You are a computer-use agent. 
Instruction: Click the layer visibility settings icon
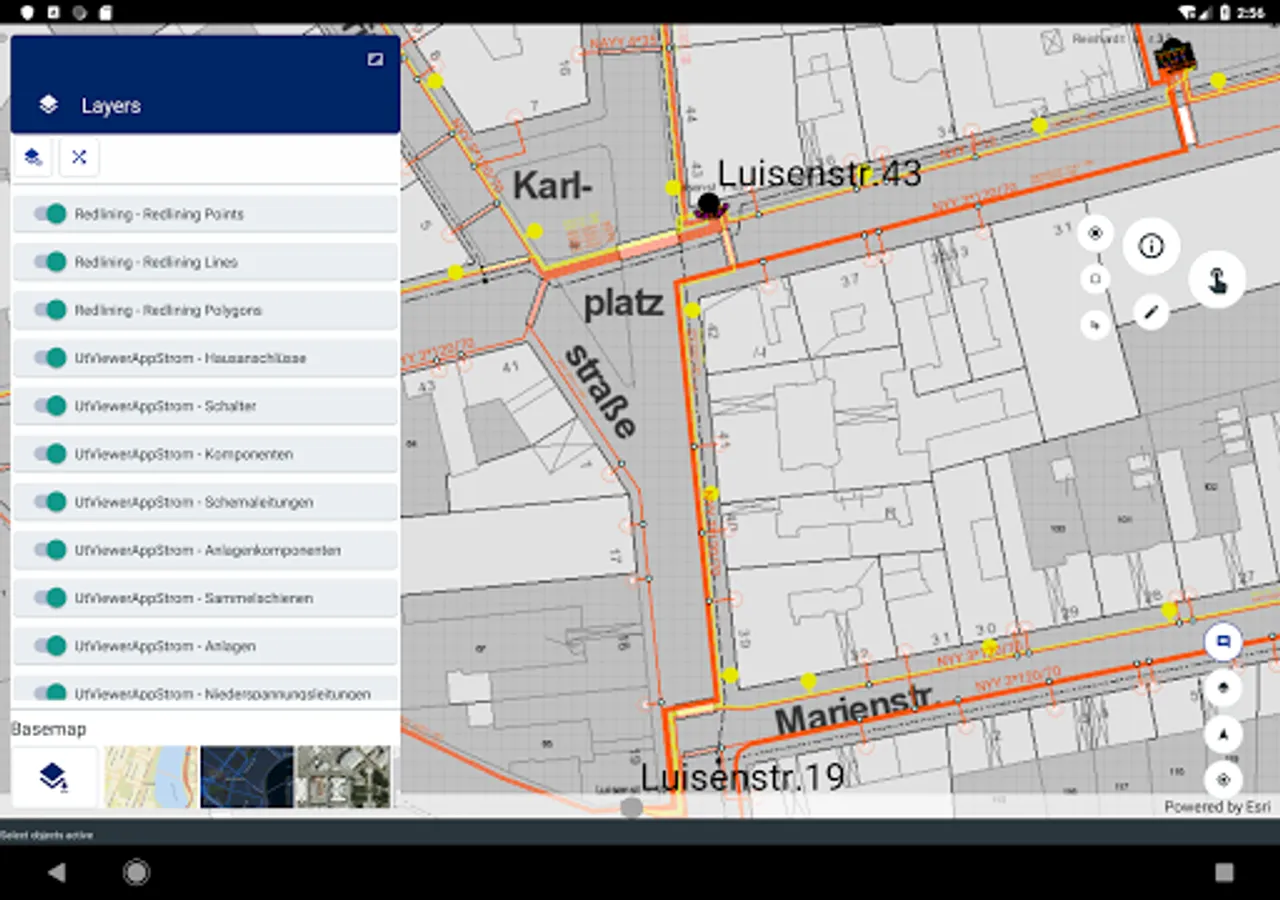34,157
